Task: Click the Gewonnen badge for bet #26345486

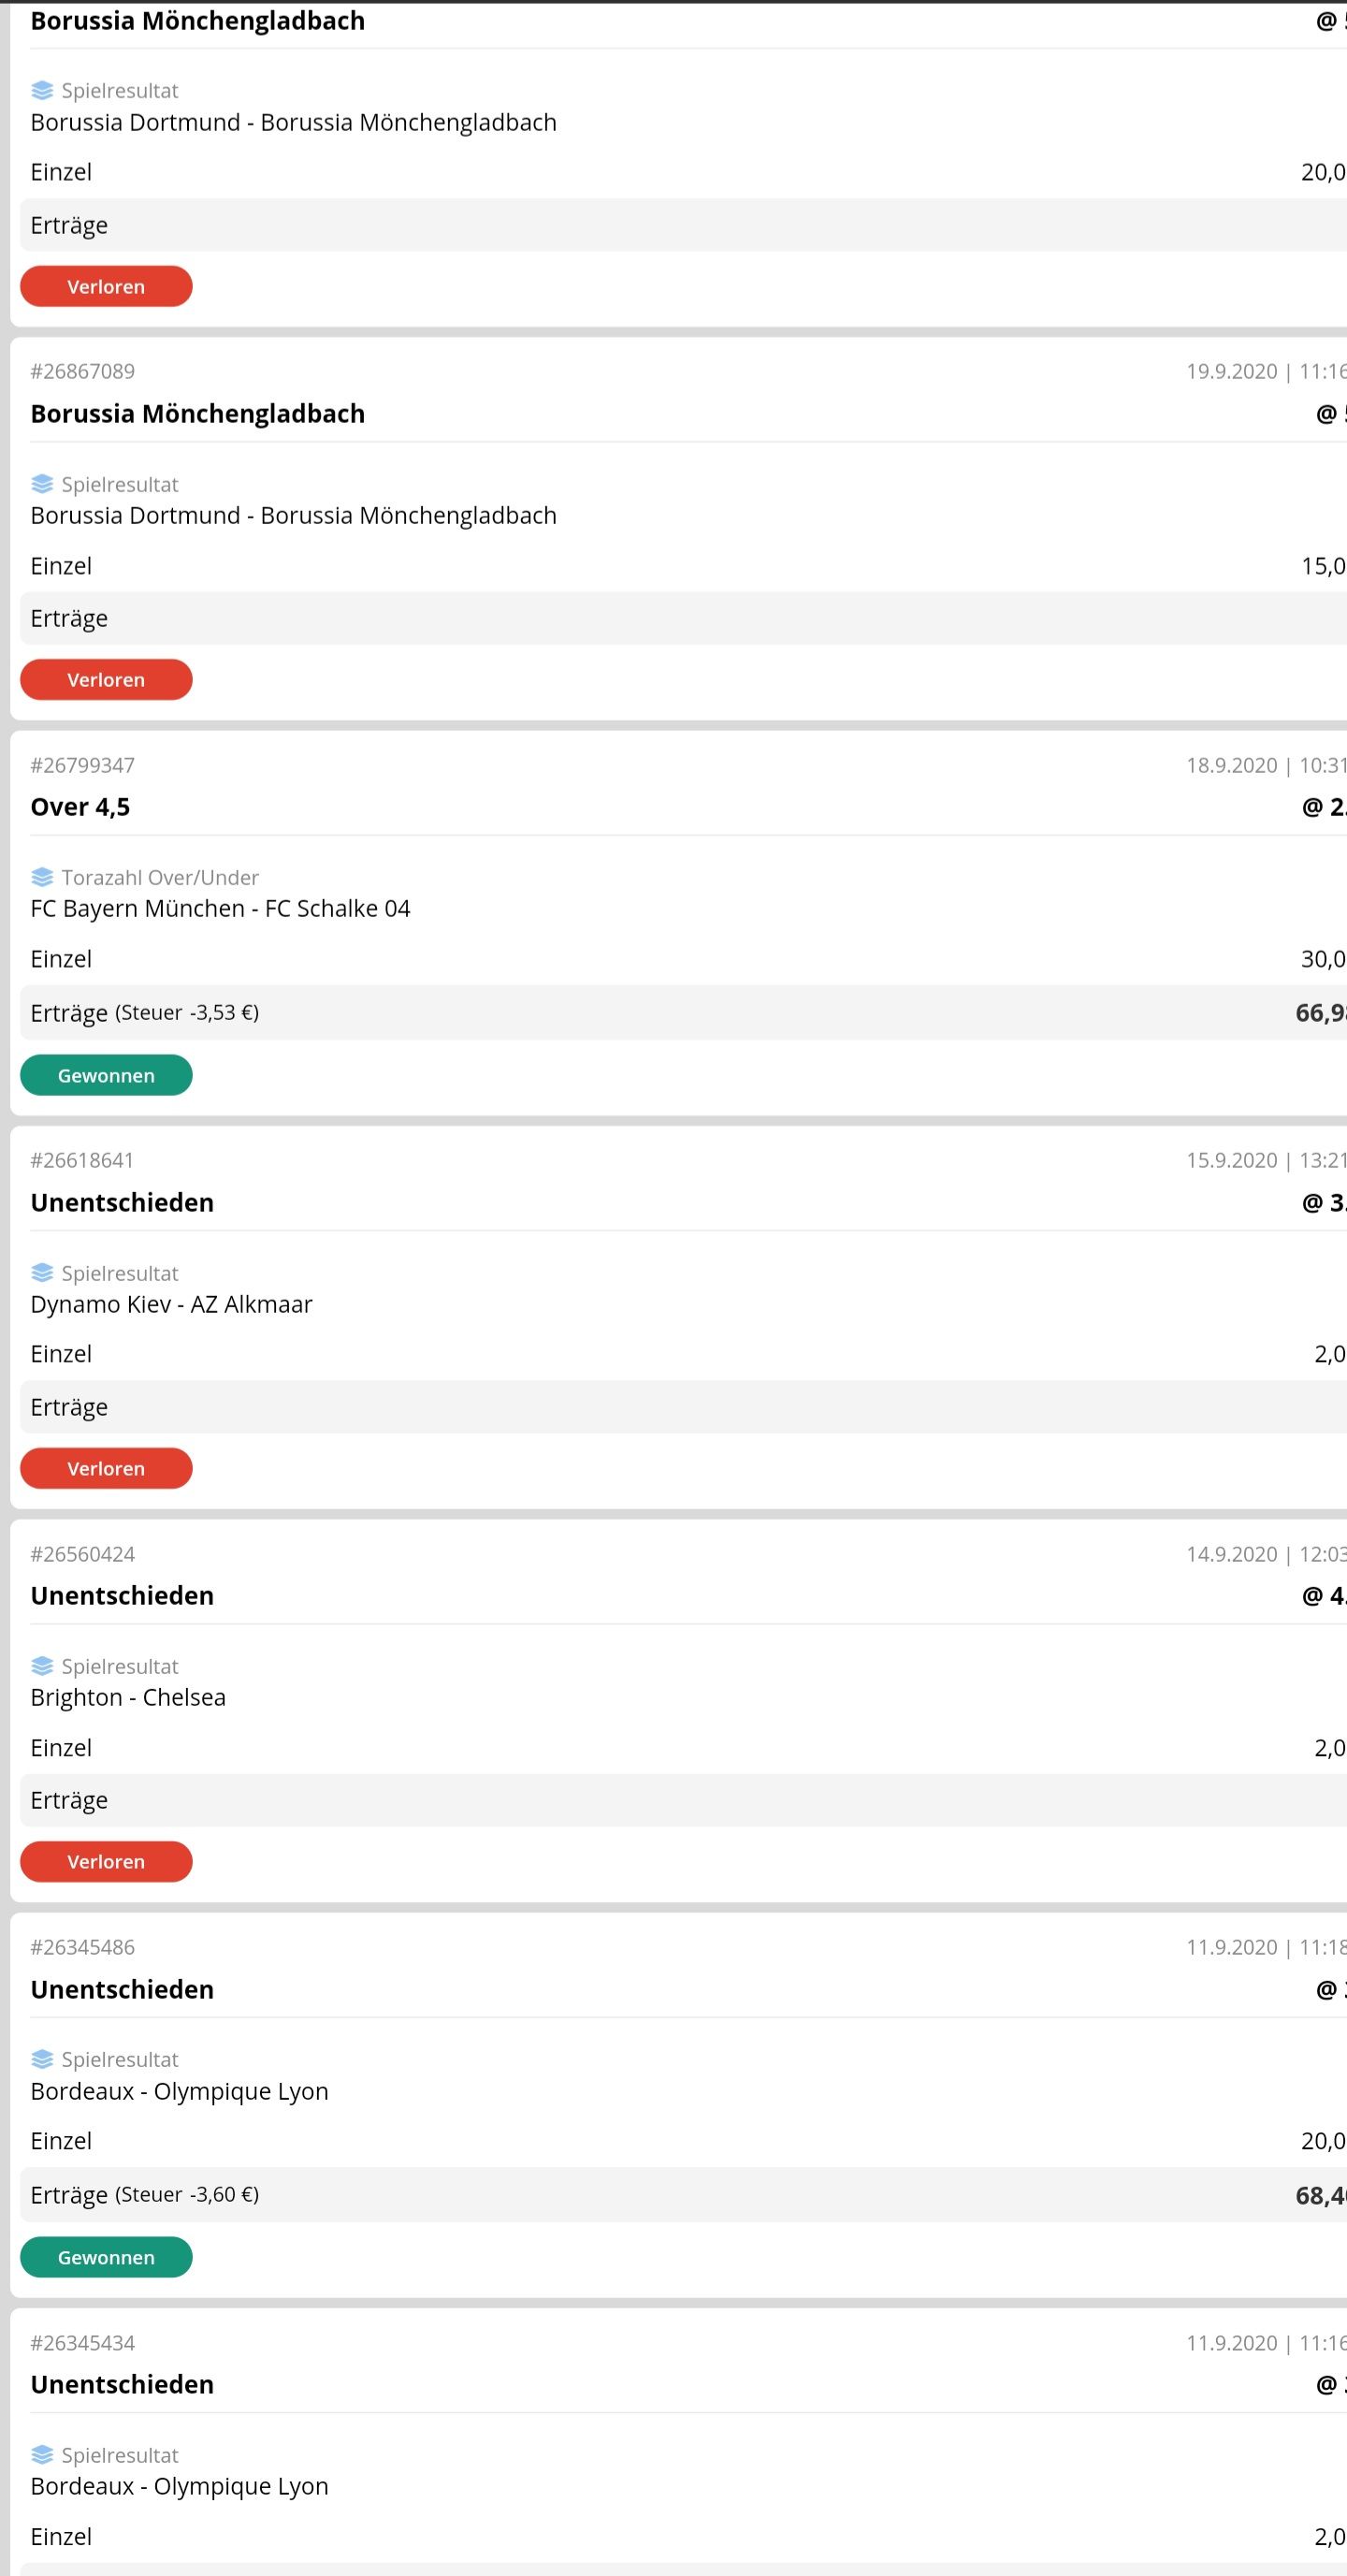Action: 106,2257
